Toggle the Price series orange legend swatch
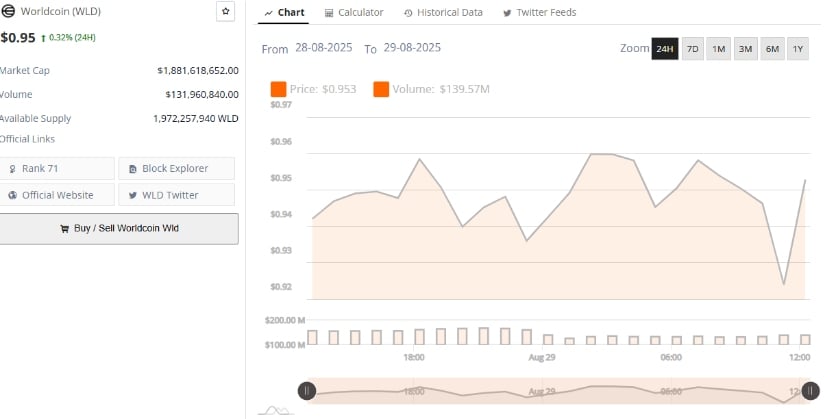This screenshot has width=825, height=419. tap(278, 89)
